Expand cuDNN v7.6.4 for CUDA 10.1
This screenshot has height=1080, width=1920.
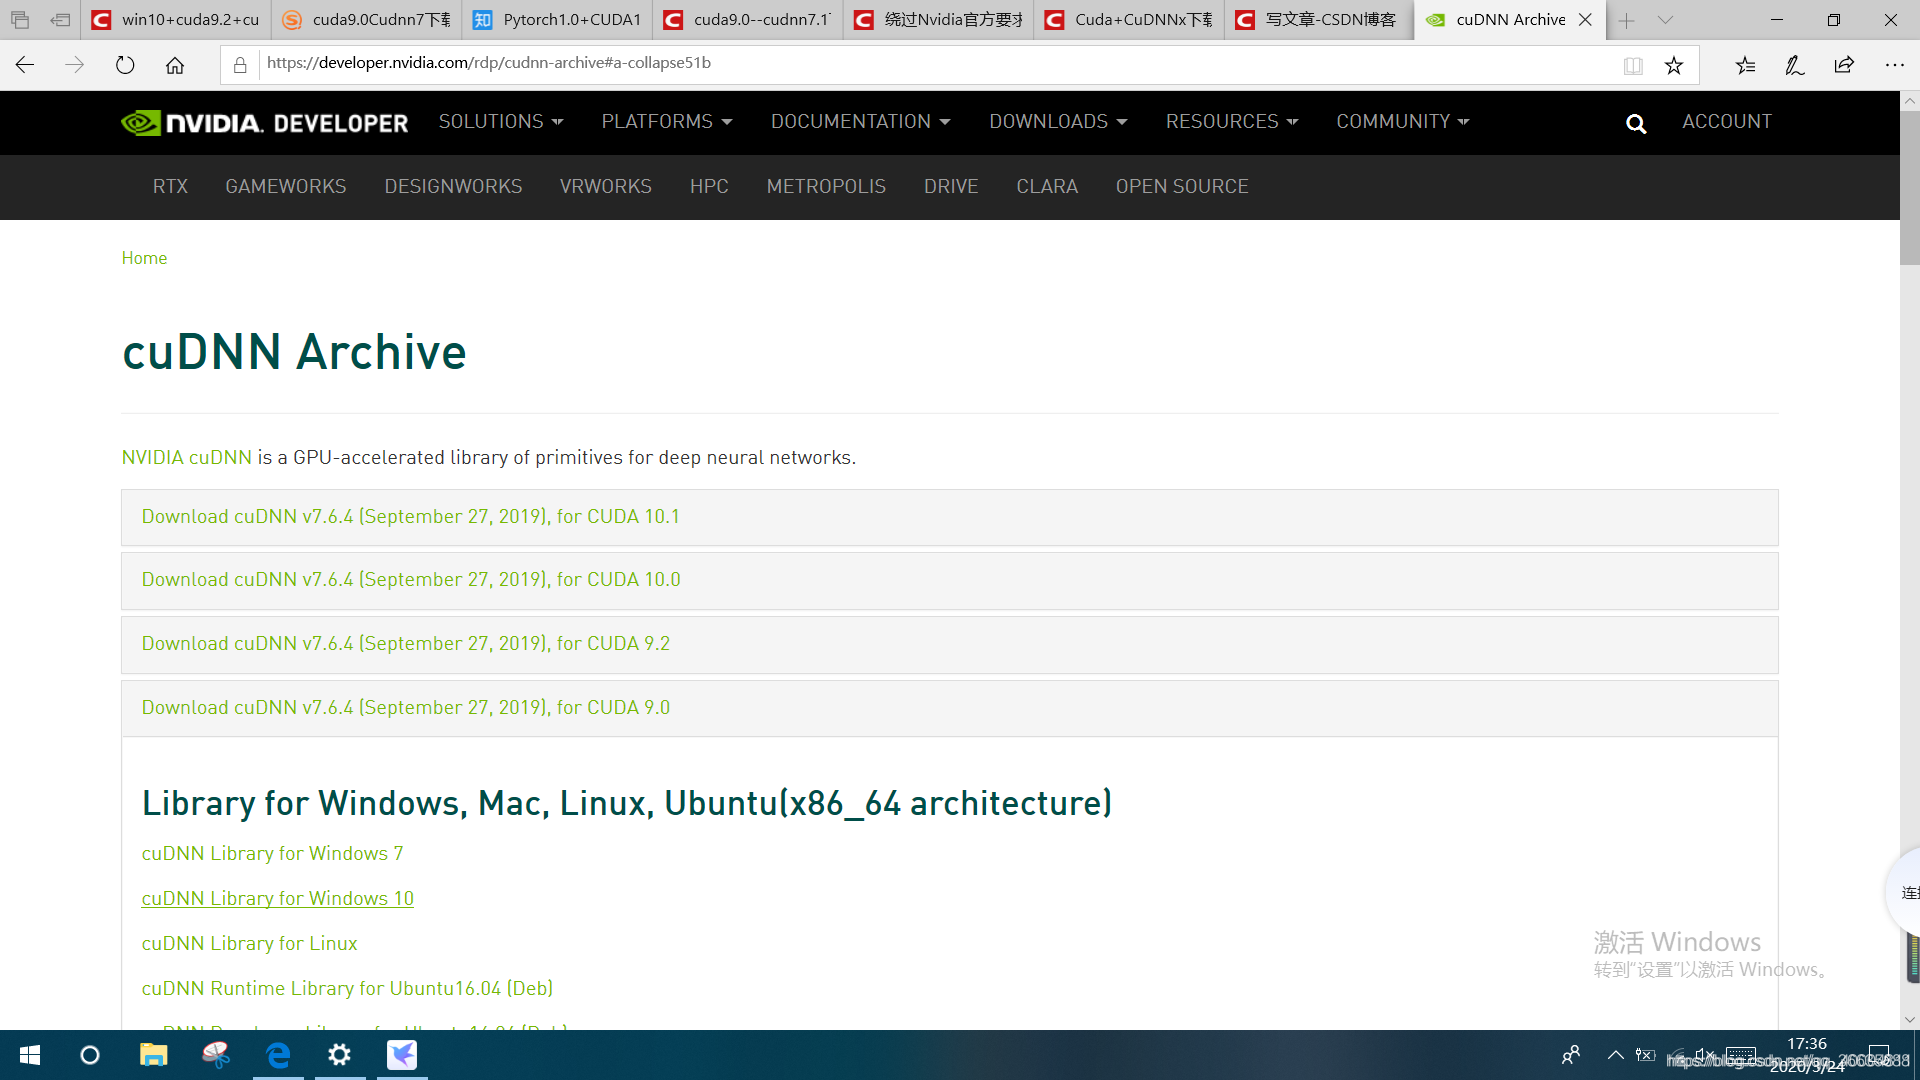[949, 517]
